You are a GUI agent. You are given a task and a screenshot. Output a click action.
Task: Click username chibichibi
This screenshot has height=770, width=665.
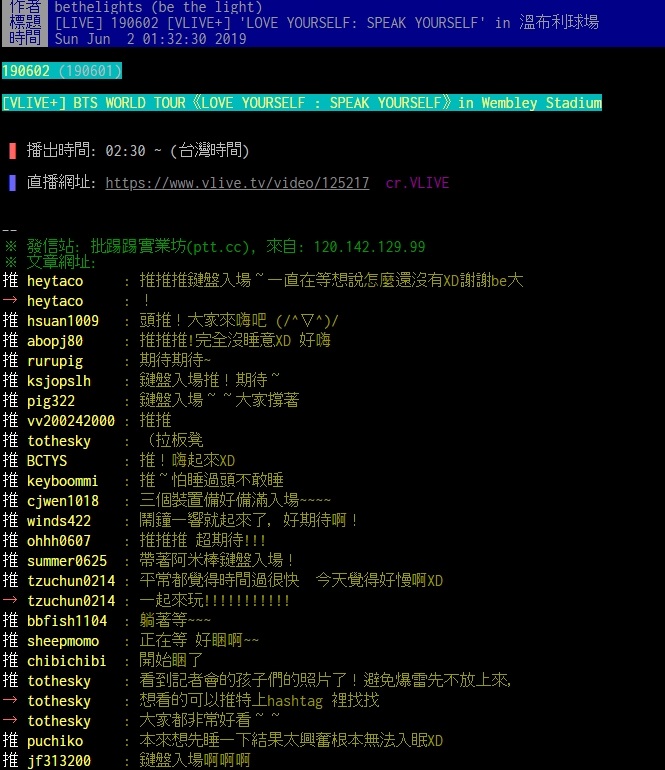click(67, 661)
